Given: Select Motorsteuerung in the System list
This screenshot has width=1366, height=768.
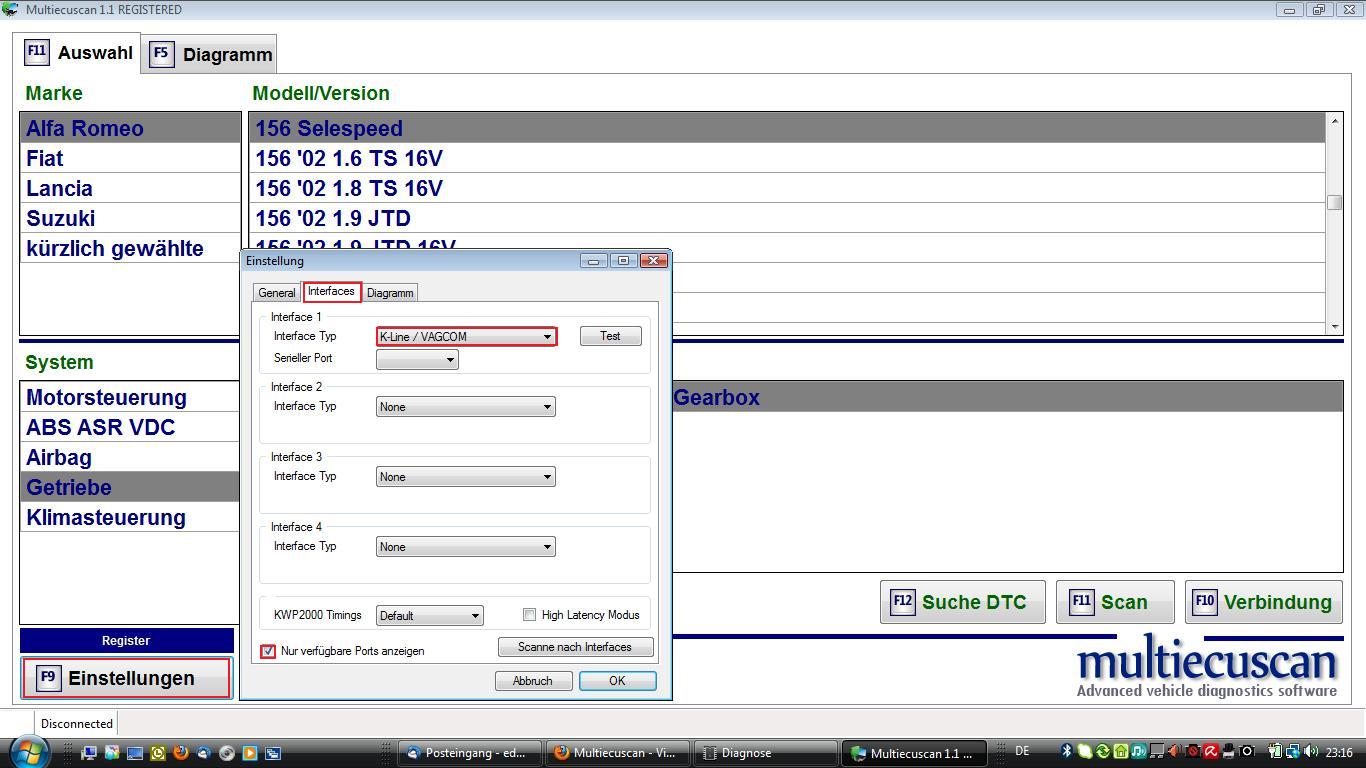Looking at the screenshot, I should point(130,398).
